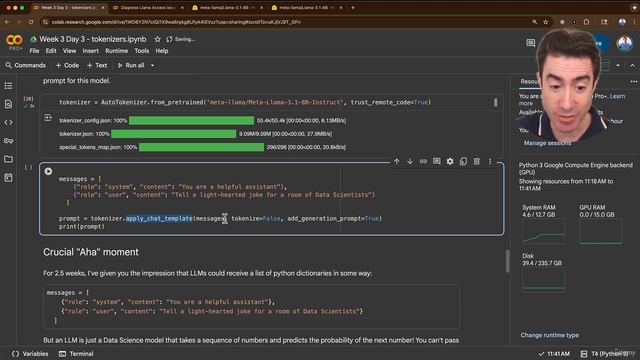Collapse header chevron at top right
This screenshot has height=360, width=640.
pyautogui.click(x=632, y=65)
